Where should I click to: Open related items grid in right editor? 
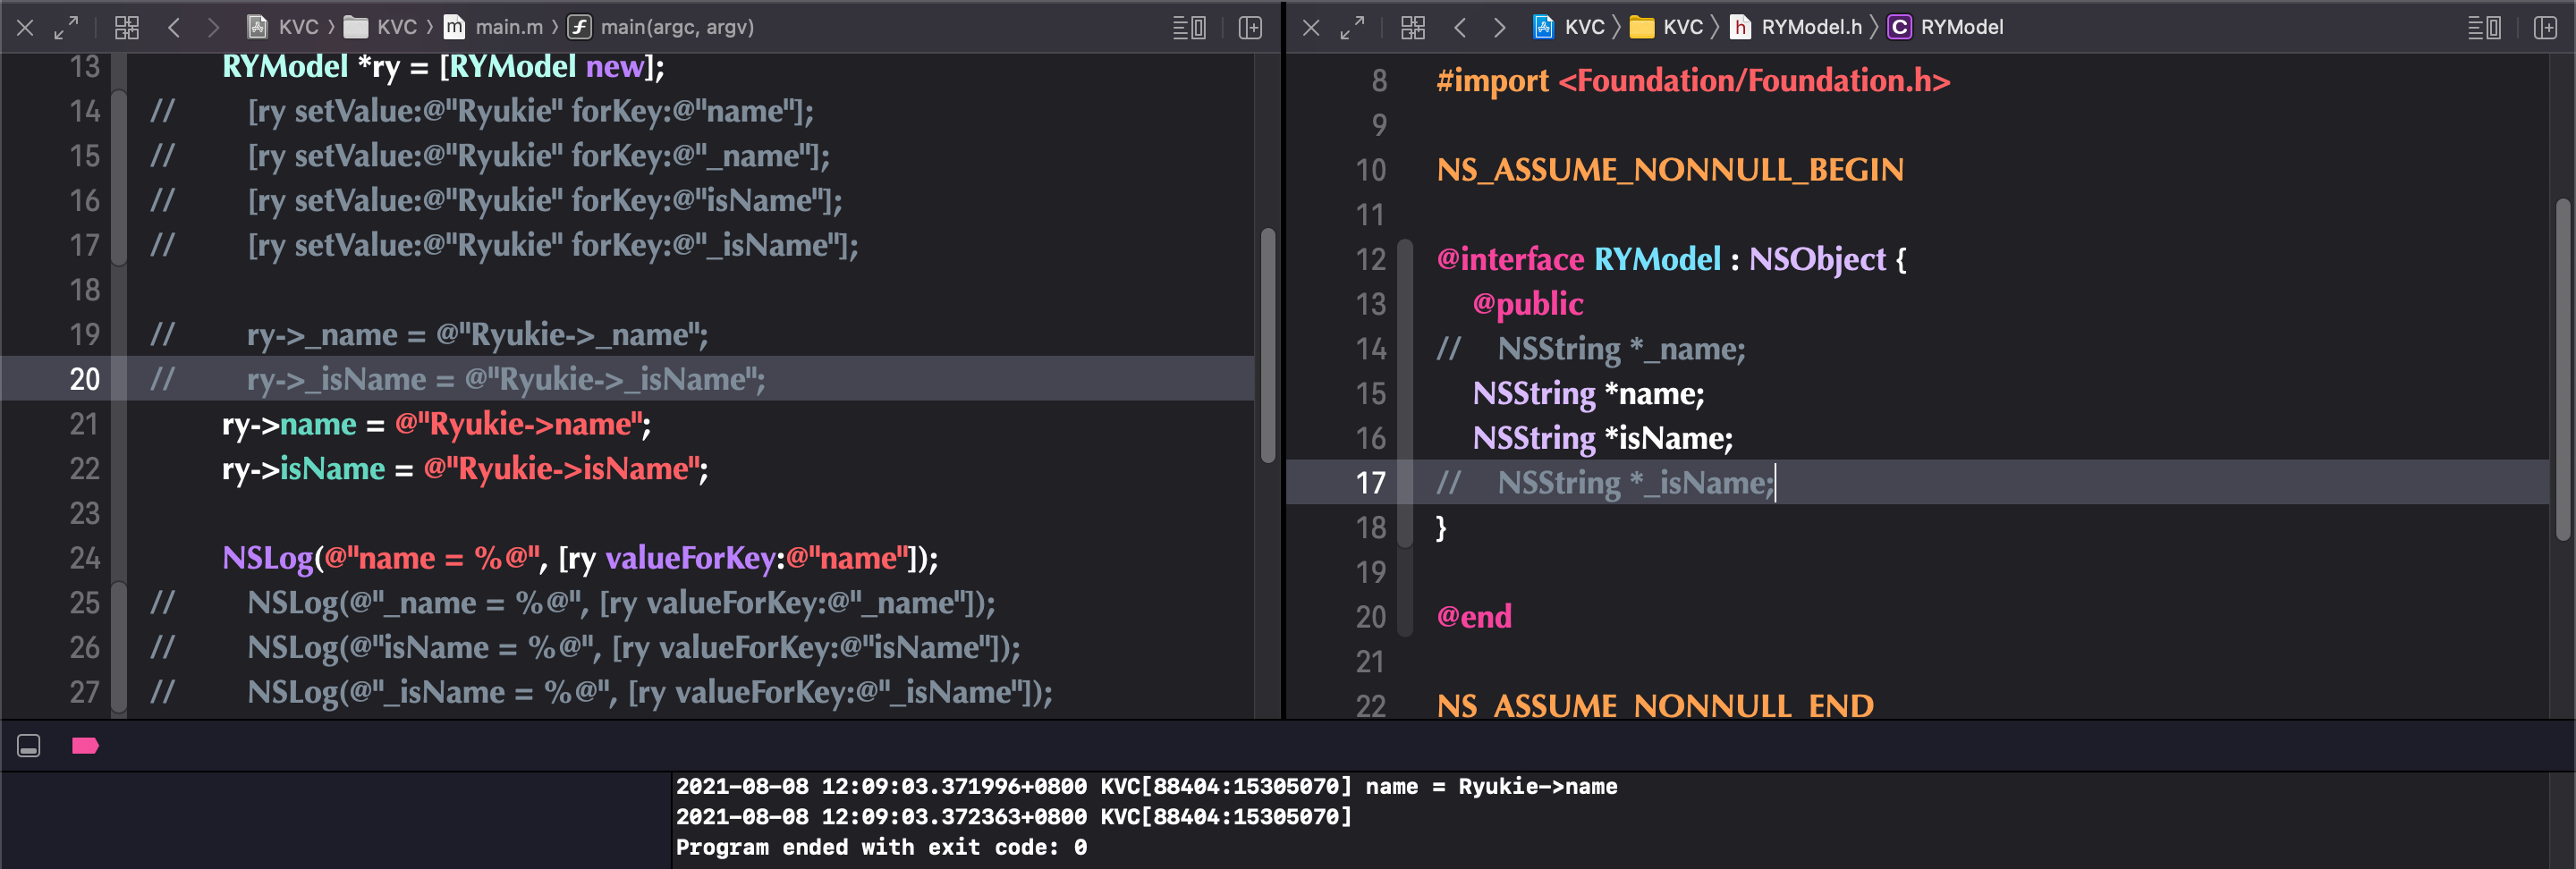[x=1413, y=28]
